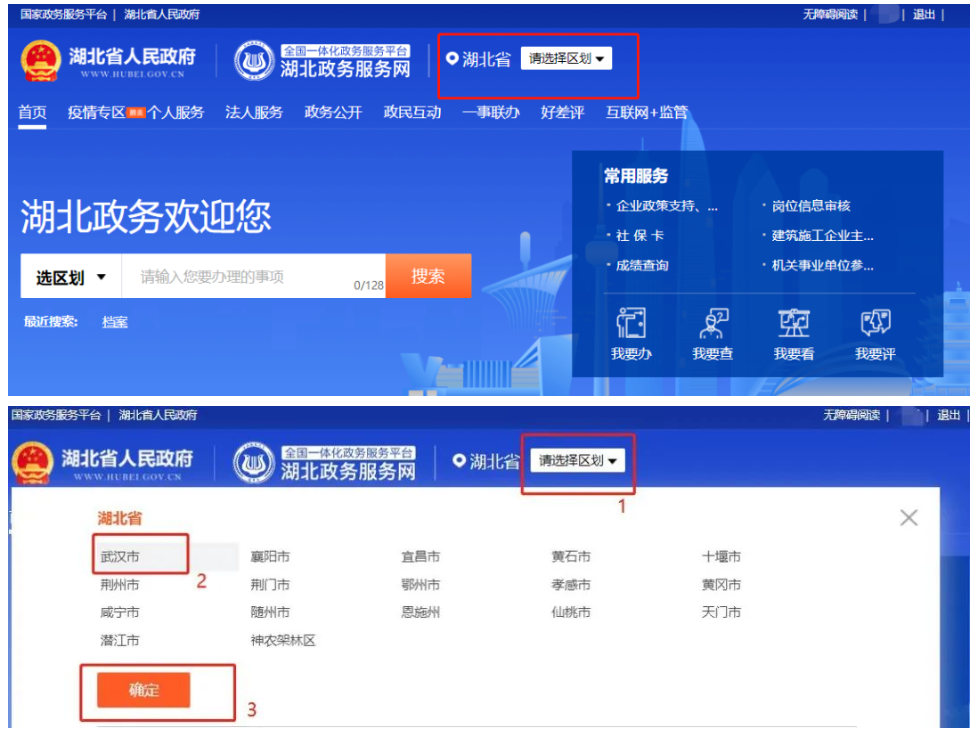Close the region selection panel
This screenshot has width=974, height=732.
pos(909,517)
